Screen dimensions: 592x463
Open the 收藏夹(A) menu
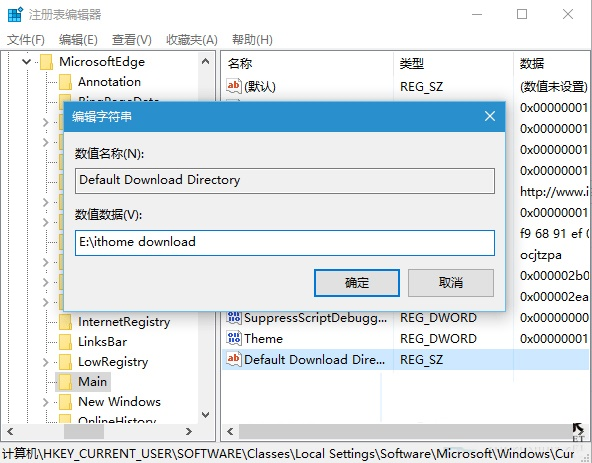coord(192,40)
